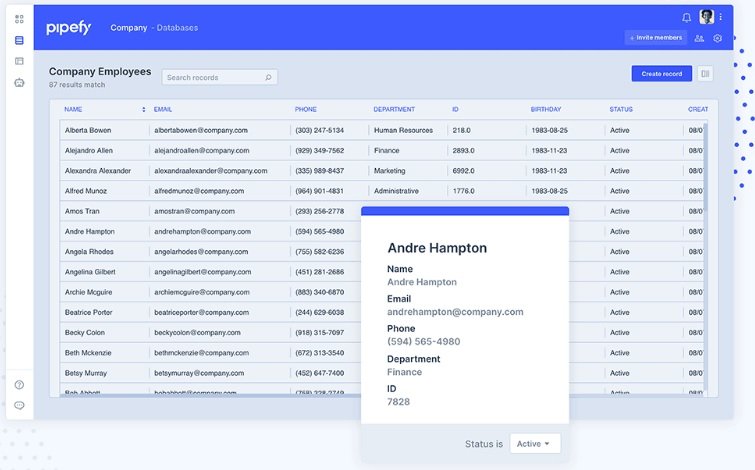The height and width of the screenshot is (470, 755).
Task: Open the chat bubble icon in sidebar
Action: [x=19, y=405]
